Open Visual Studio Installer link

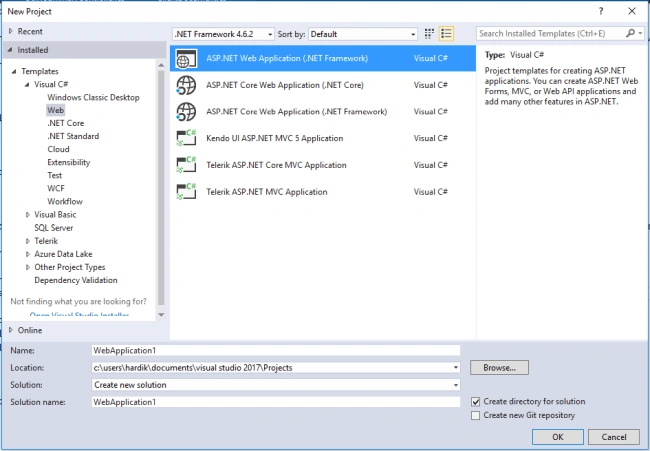pyautogui.click(x=80, y=315)
